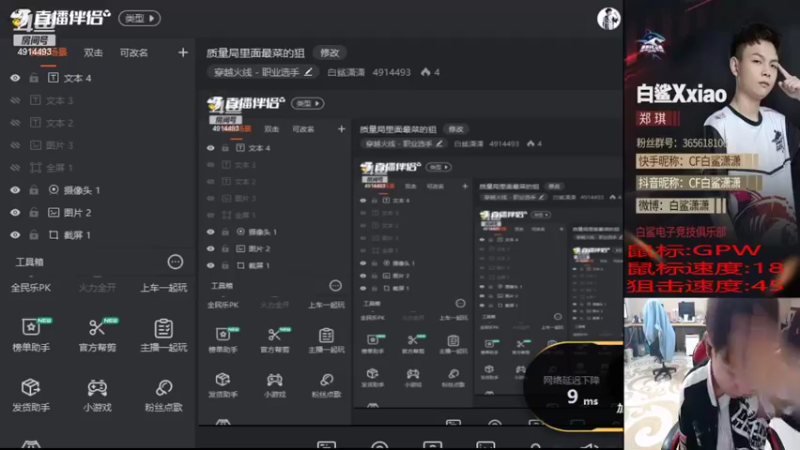800x450 pixels.
Task: Open 火力全开 tab in main window toolbox
Action: pyautogui.click(x=97, y=288)
